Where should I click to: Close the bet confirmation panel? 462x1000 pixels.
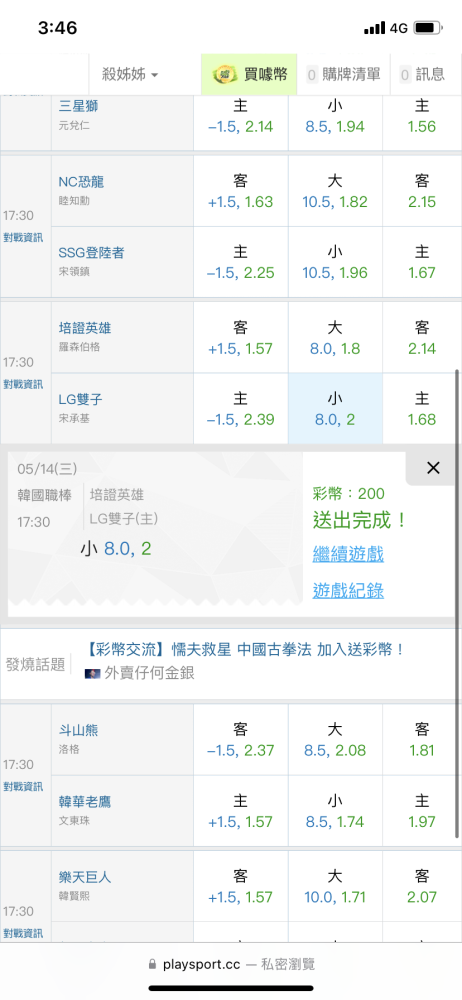click(433, 468)
